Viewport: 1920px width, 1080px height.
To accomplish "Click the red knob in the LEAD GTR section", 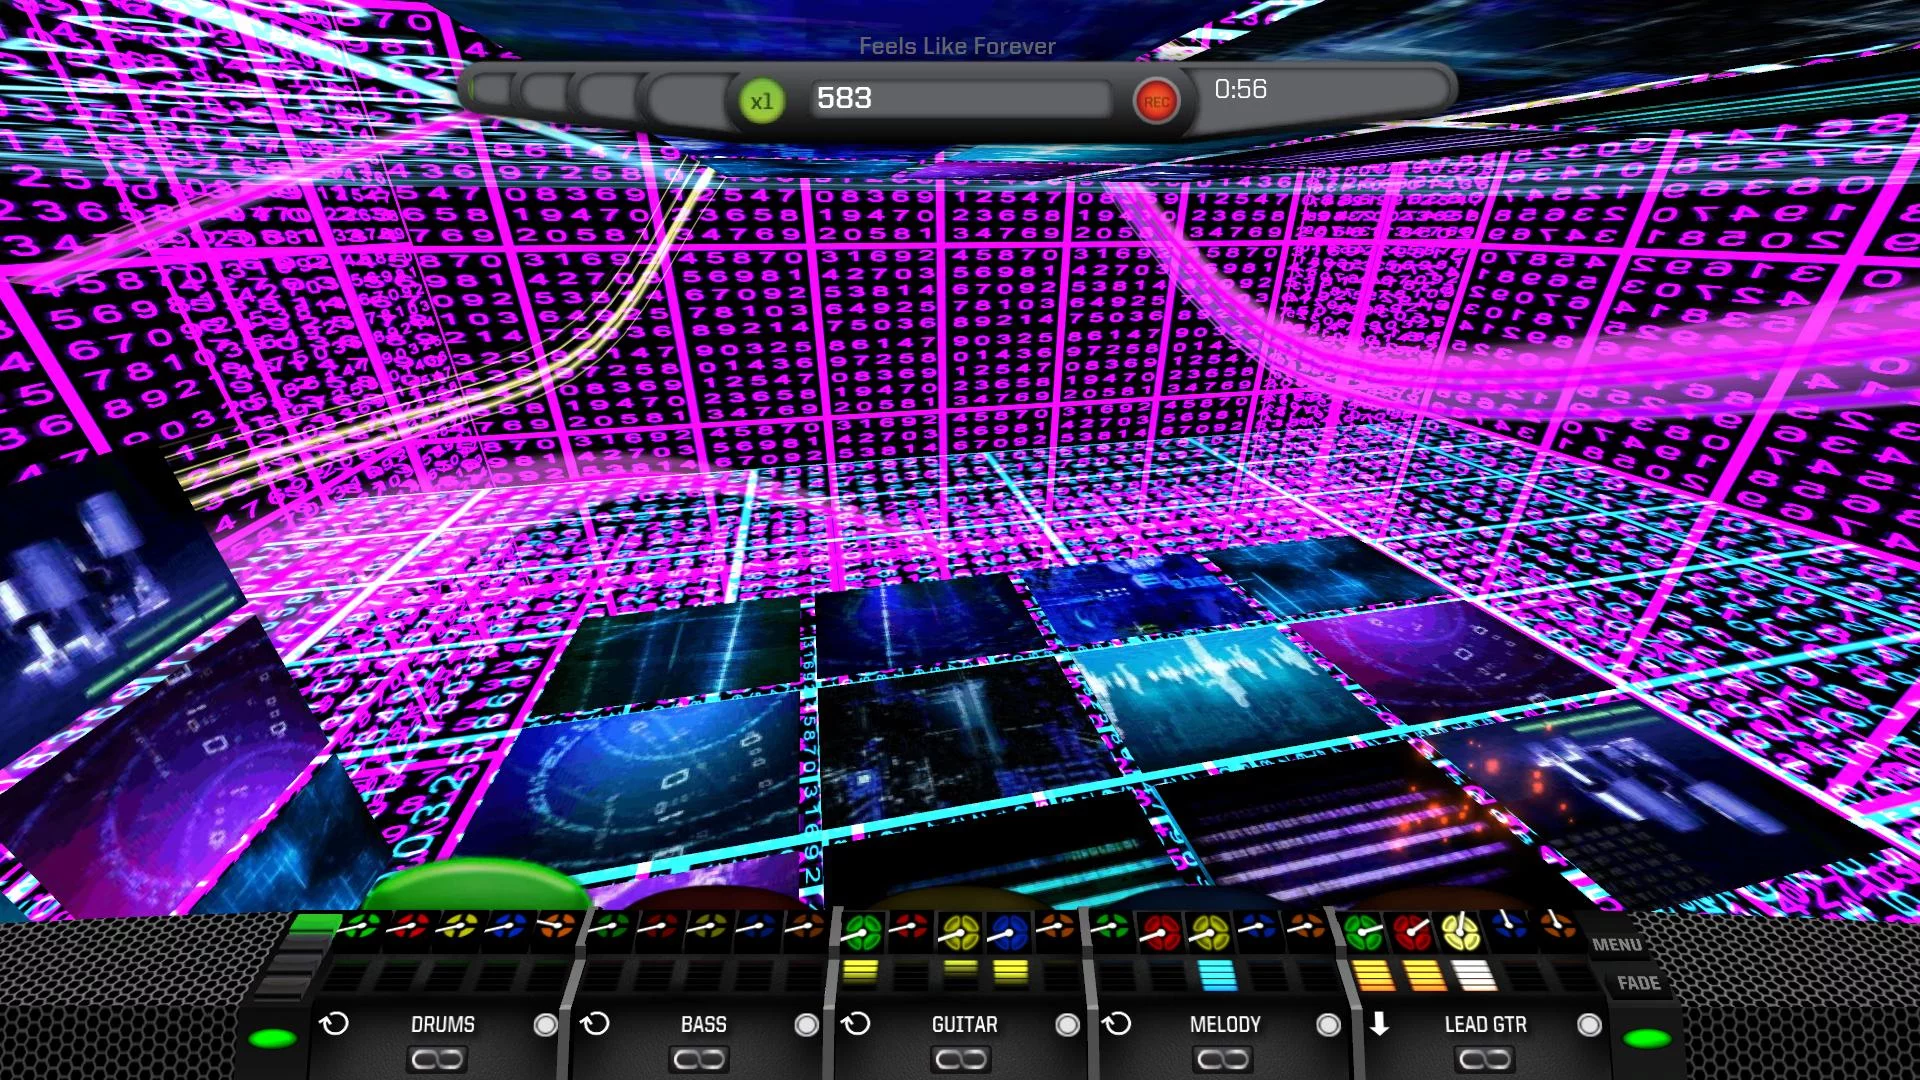I will coord(1412,933).
